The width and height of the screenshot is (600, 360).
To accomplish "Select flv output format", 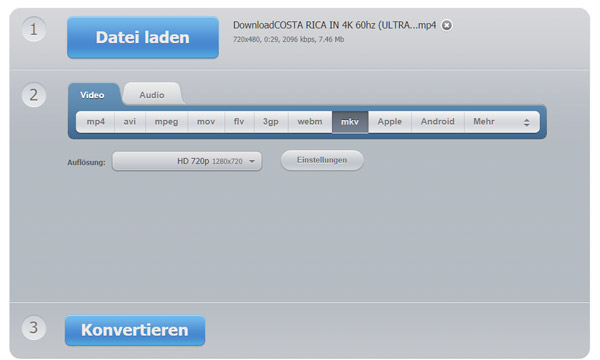I will [239, 122].
